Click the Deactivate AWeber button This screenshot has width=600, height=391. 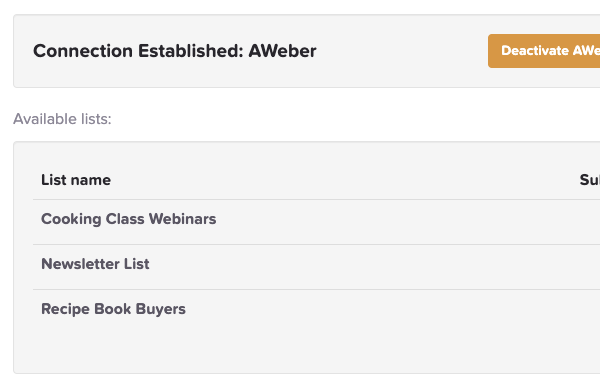point(544,51)
